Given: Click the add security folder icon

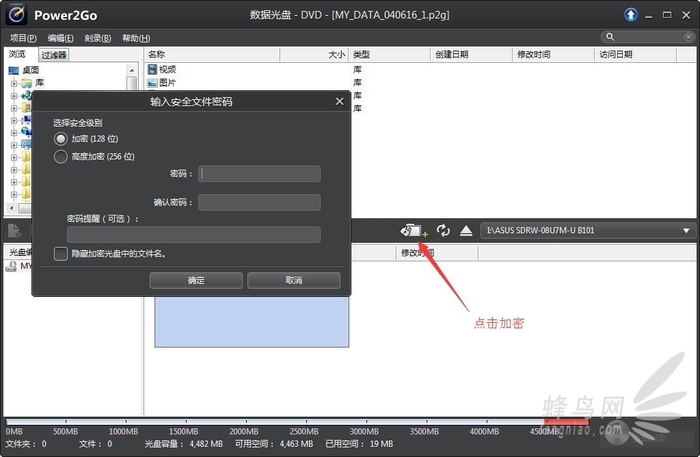Looking at the screenshot, I should point(413,231).
